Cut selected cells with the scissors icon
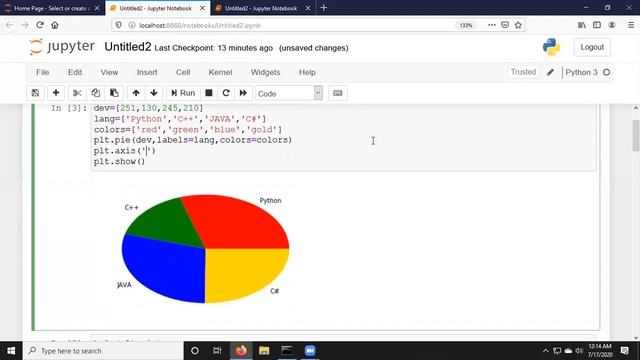This screenshot has height=360, width=640. tap(77, 93)
